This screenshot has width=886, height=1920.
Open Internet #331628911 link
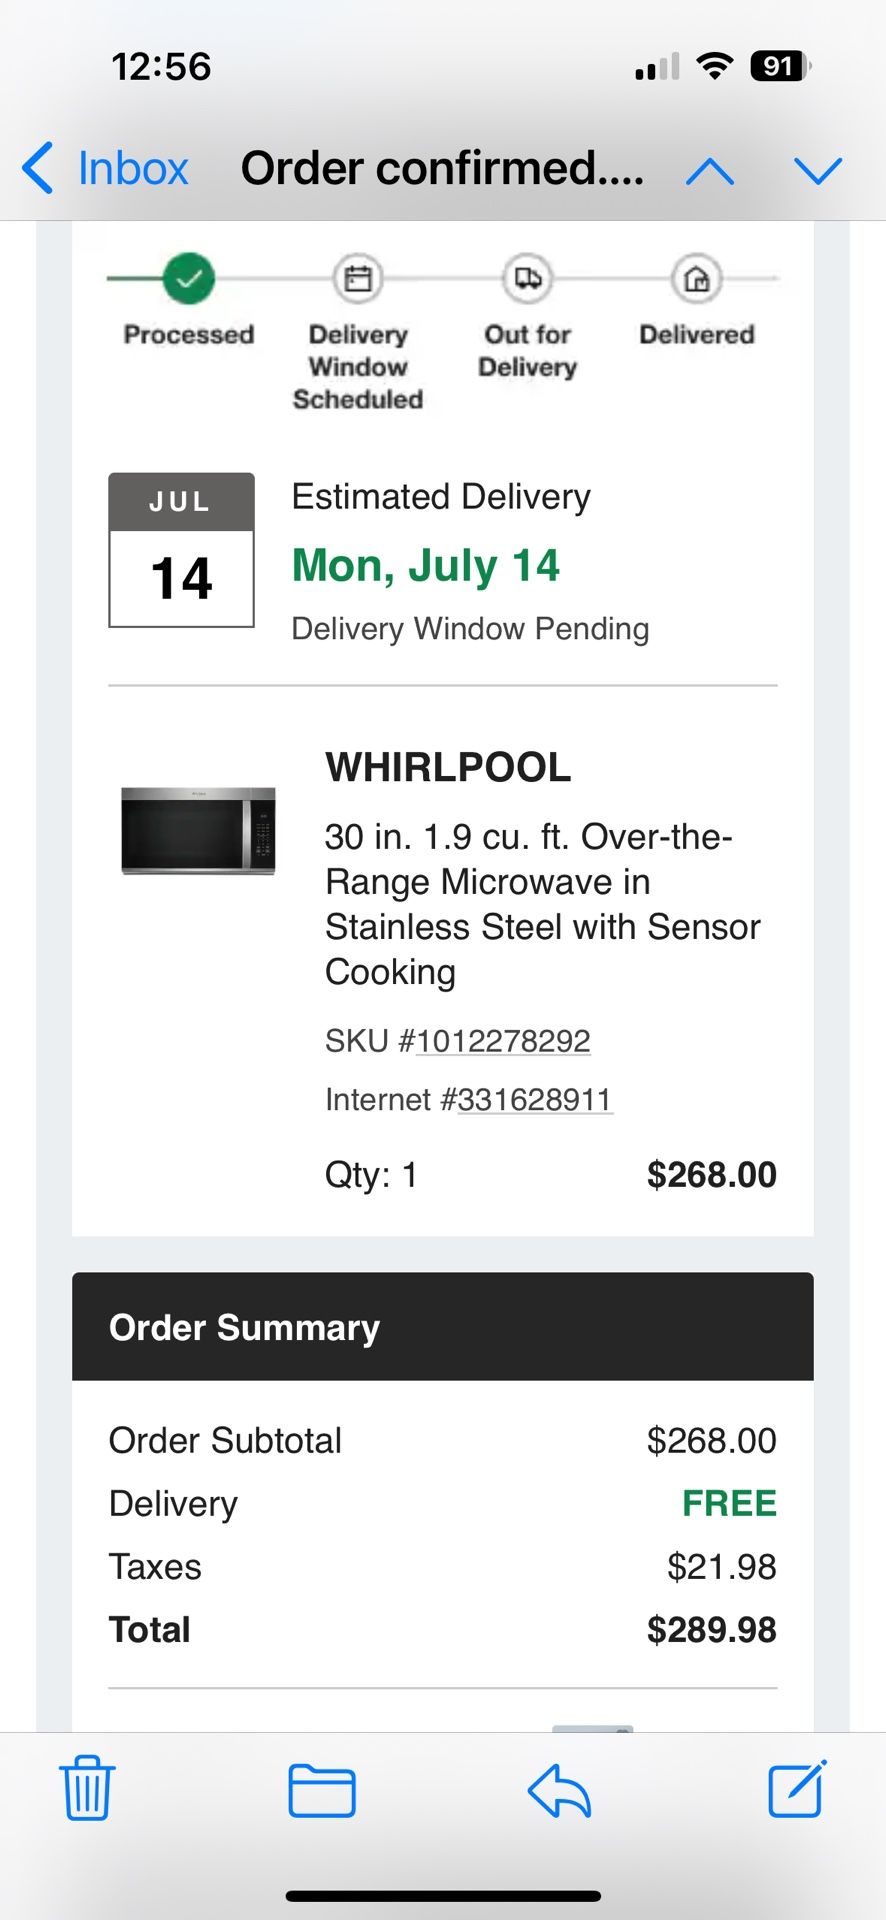tap(534, 1099)
